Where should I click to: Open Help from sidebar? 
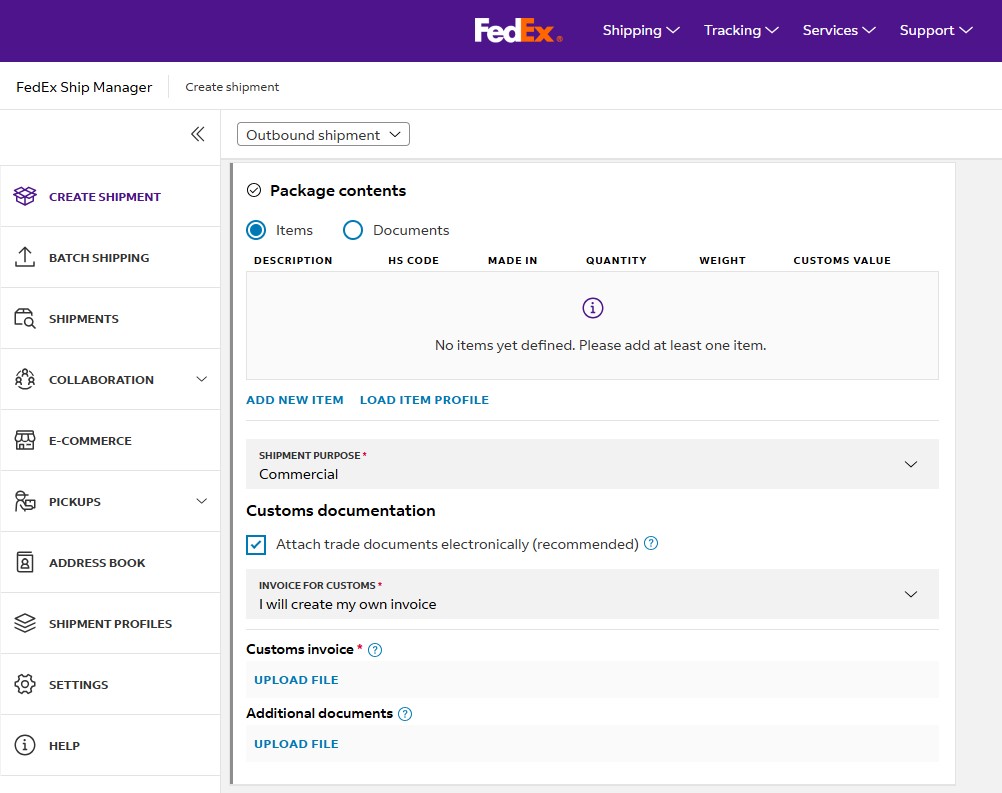pos(111,745)
